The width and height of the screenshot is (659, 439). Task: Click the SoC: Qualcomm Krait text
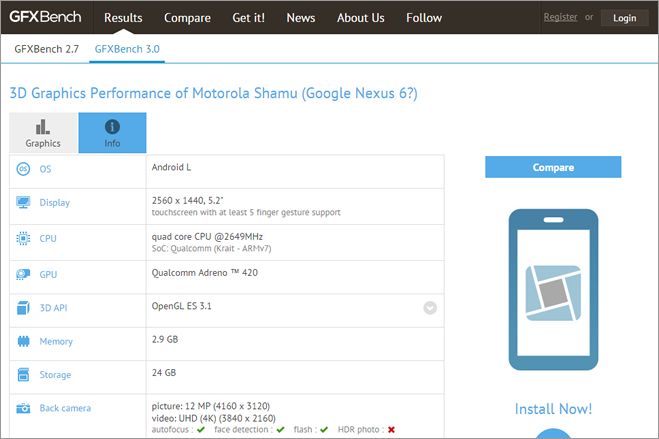211,249
